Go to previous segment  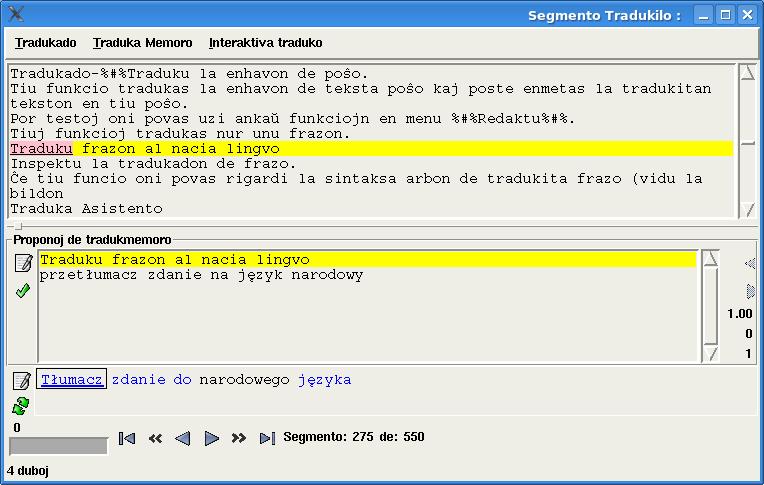point(183,438)
